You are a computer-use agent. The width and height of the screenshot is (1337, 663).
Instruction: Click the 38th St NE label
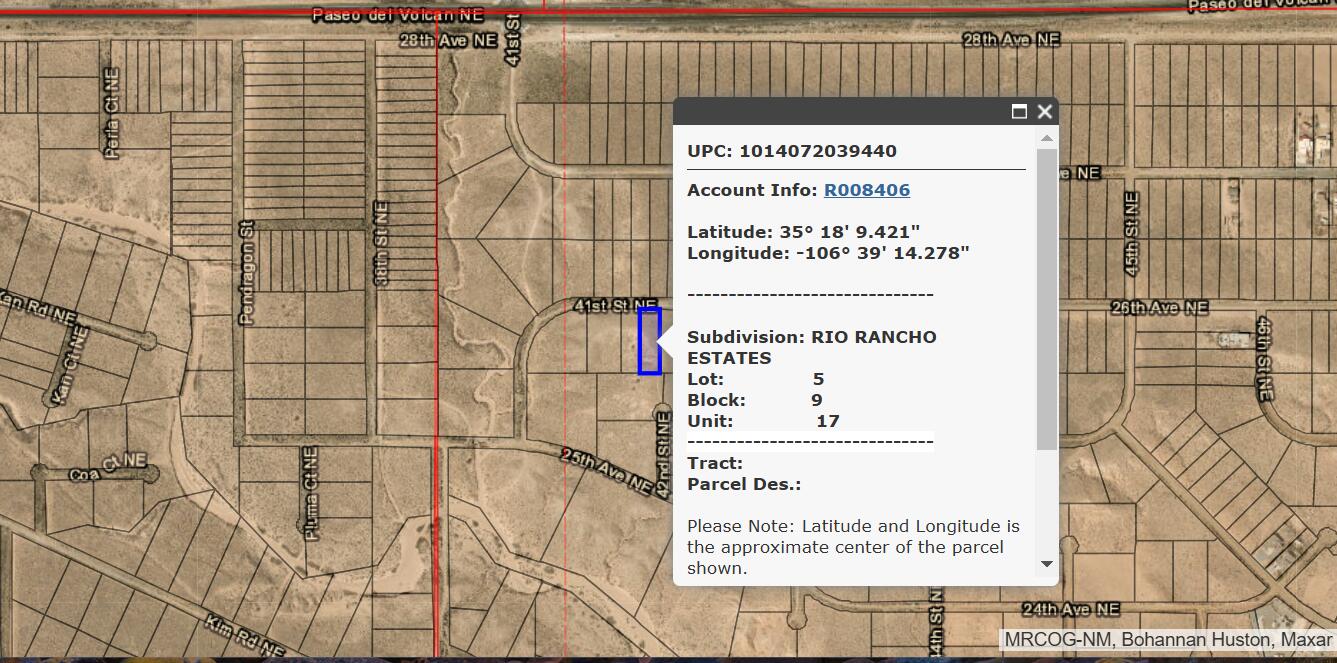click(381, 244)
